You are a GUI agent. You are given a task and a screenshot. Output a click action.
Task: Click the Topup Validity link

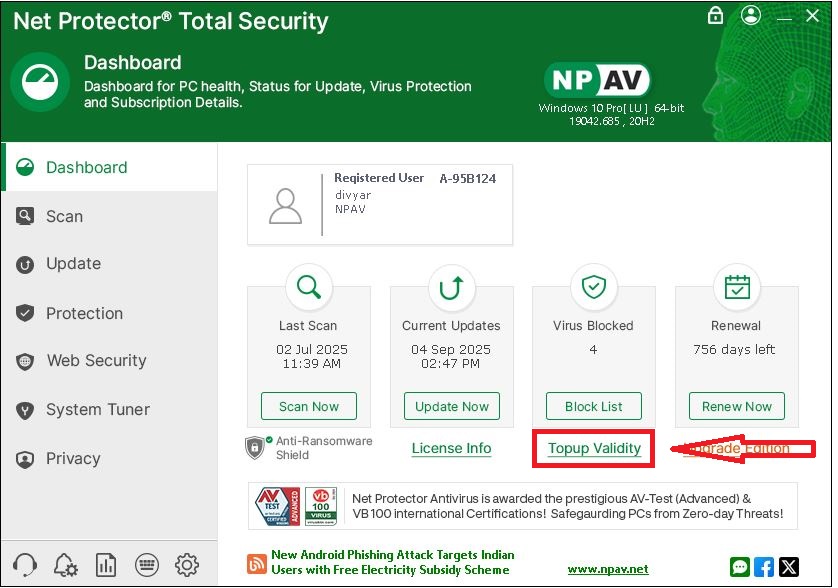click(594, 449)
